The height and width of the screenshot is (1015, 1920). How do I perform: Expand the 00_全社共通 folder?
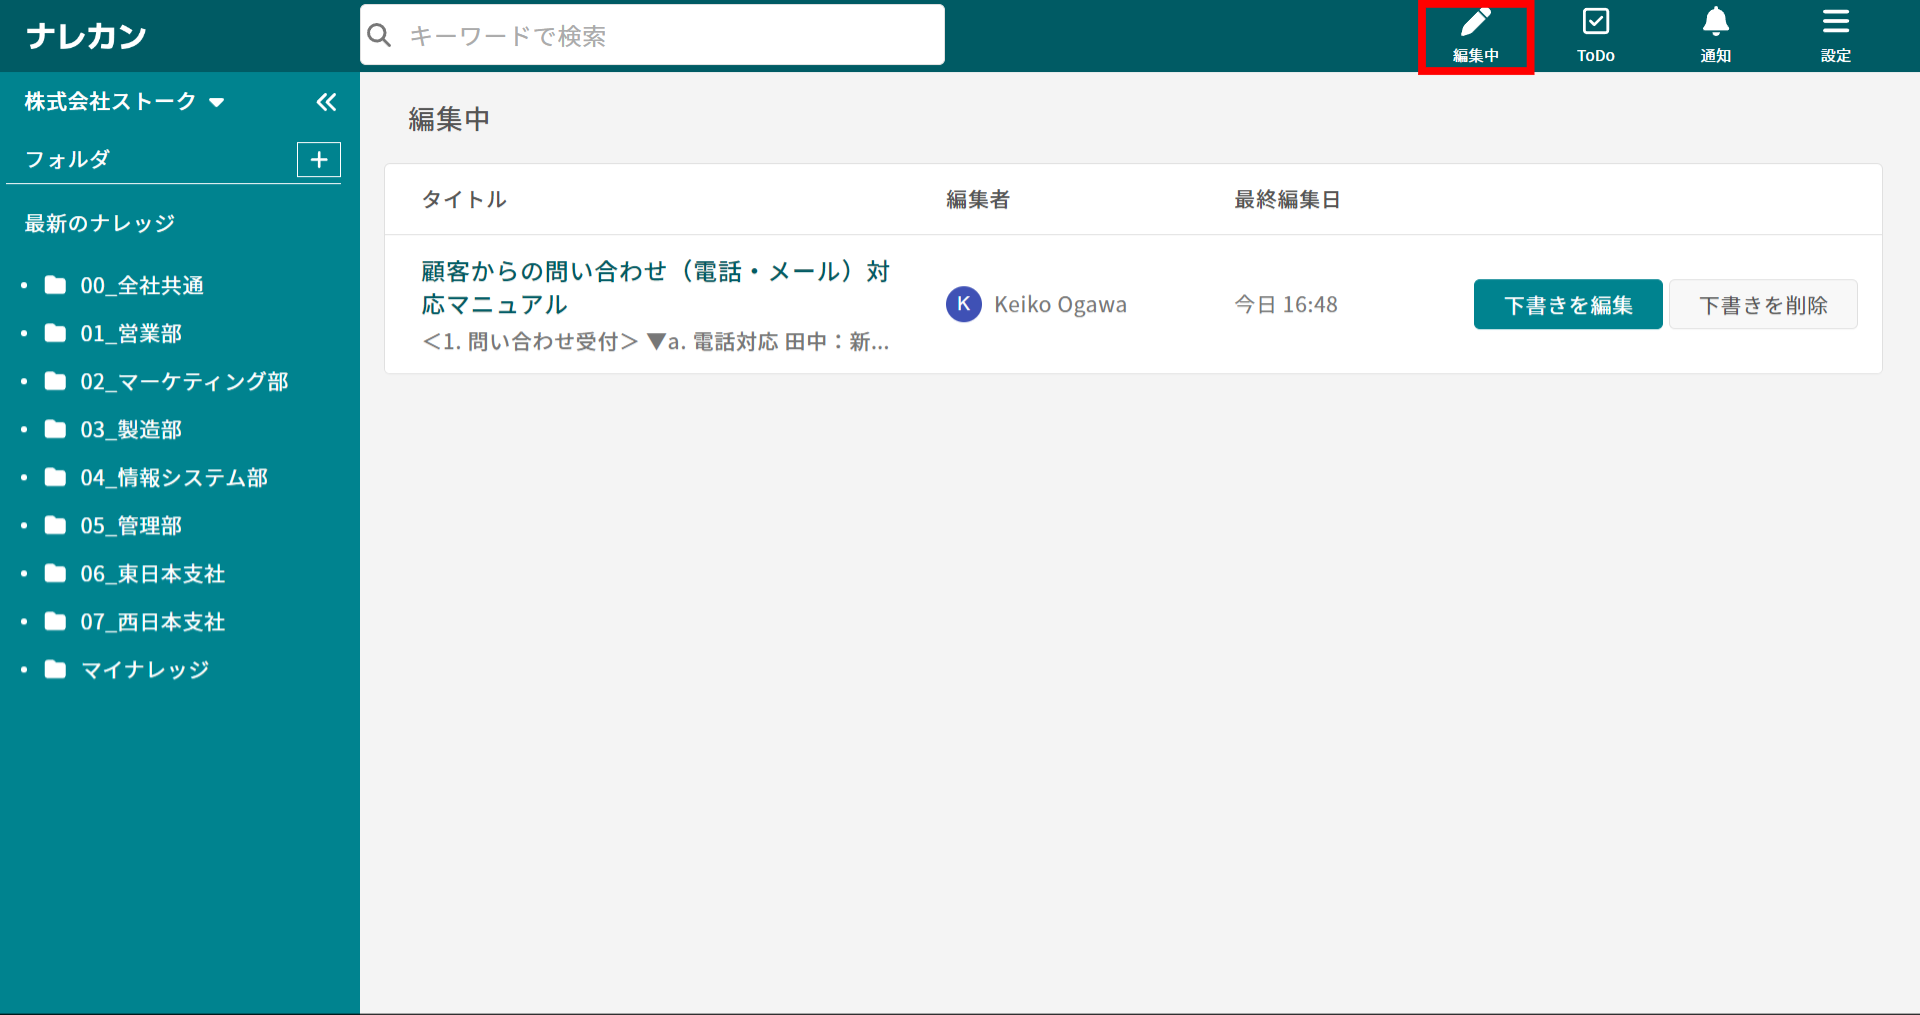pyautogui.click(x=142, y=286)
